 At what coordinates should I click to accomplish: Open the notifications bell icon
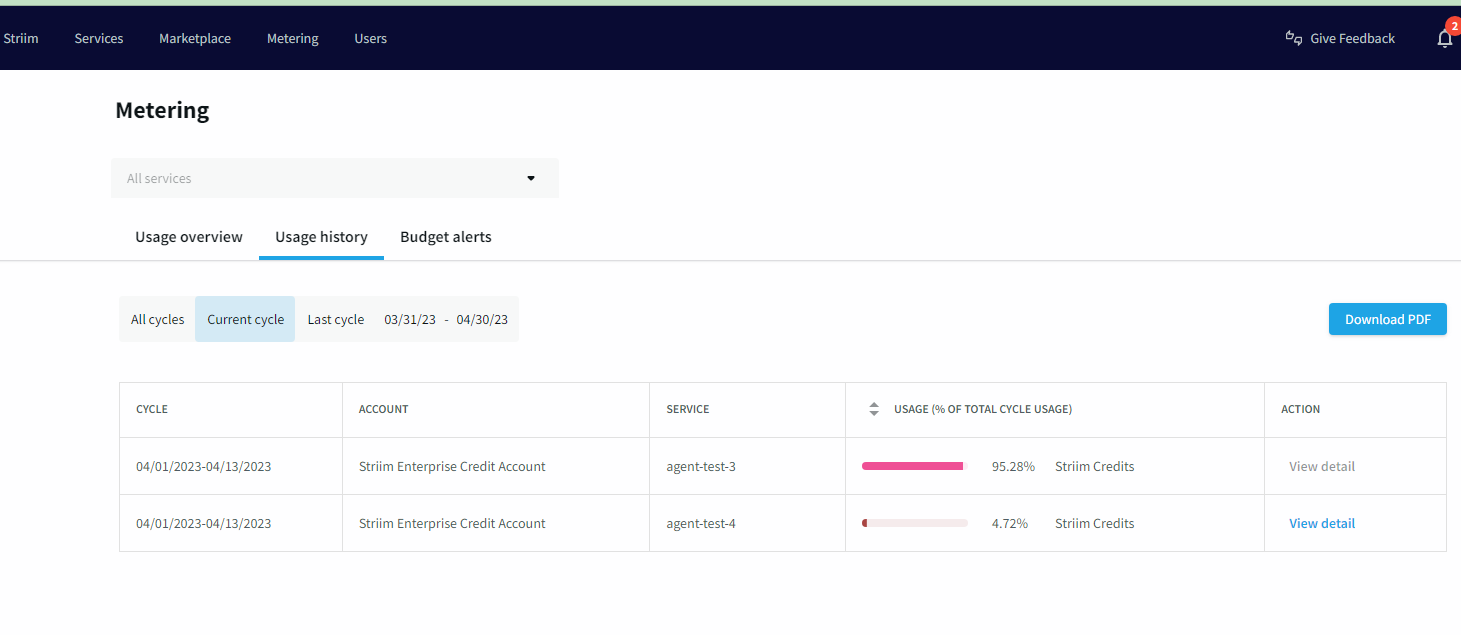[x=1444, y=39]
